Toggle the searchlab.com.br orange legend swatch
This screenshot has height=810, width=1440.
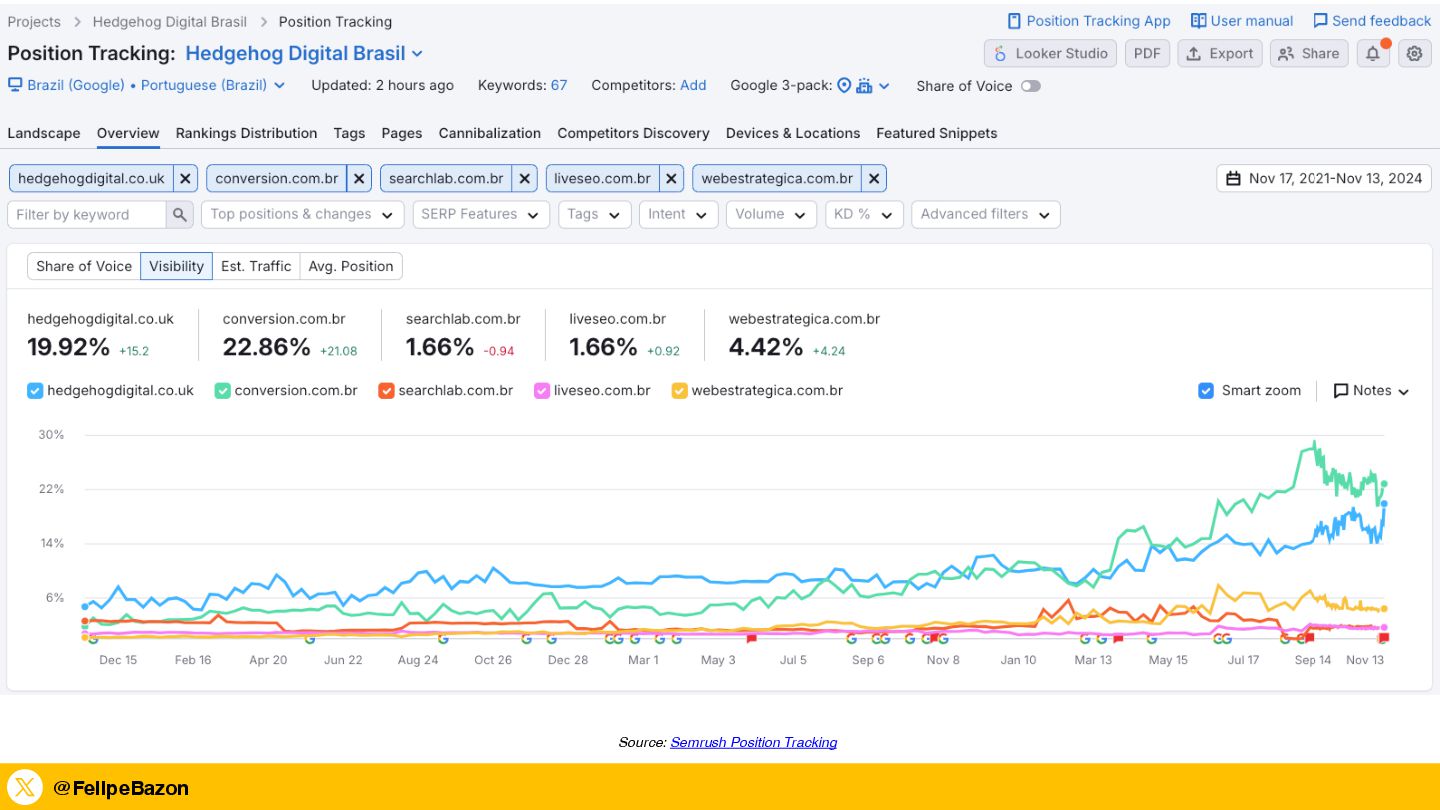386,391
